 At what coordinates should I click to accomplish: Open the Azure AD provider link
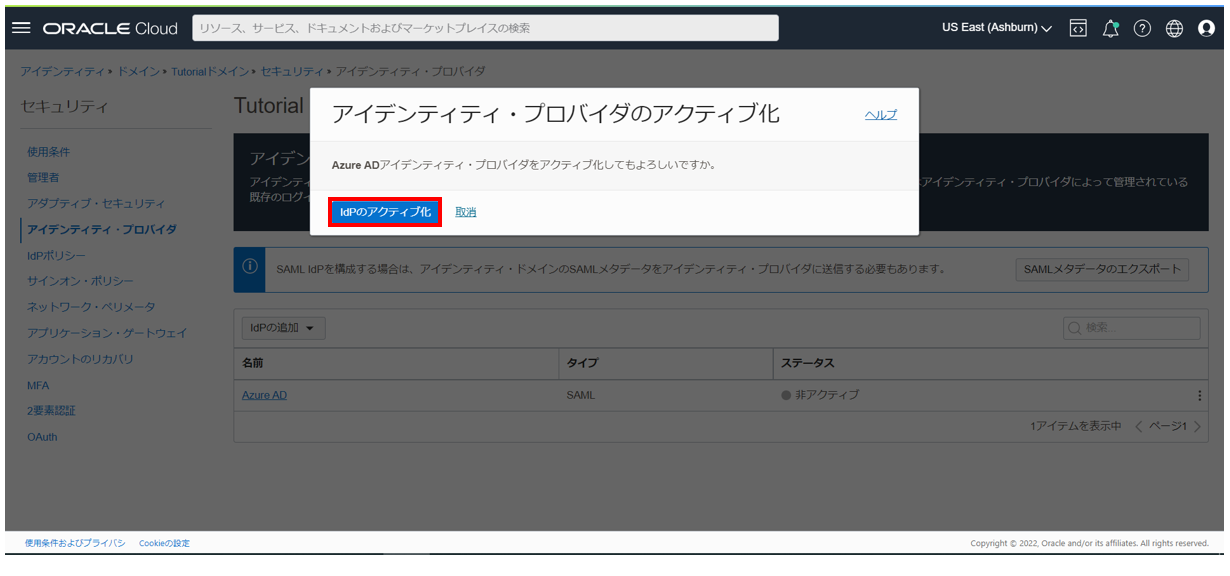(x=264, y=395)
